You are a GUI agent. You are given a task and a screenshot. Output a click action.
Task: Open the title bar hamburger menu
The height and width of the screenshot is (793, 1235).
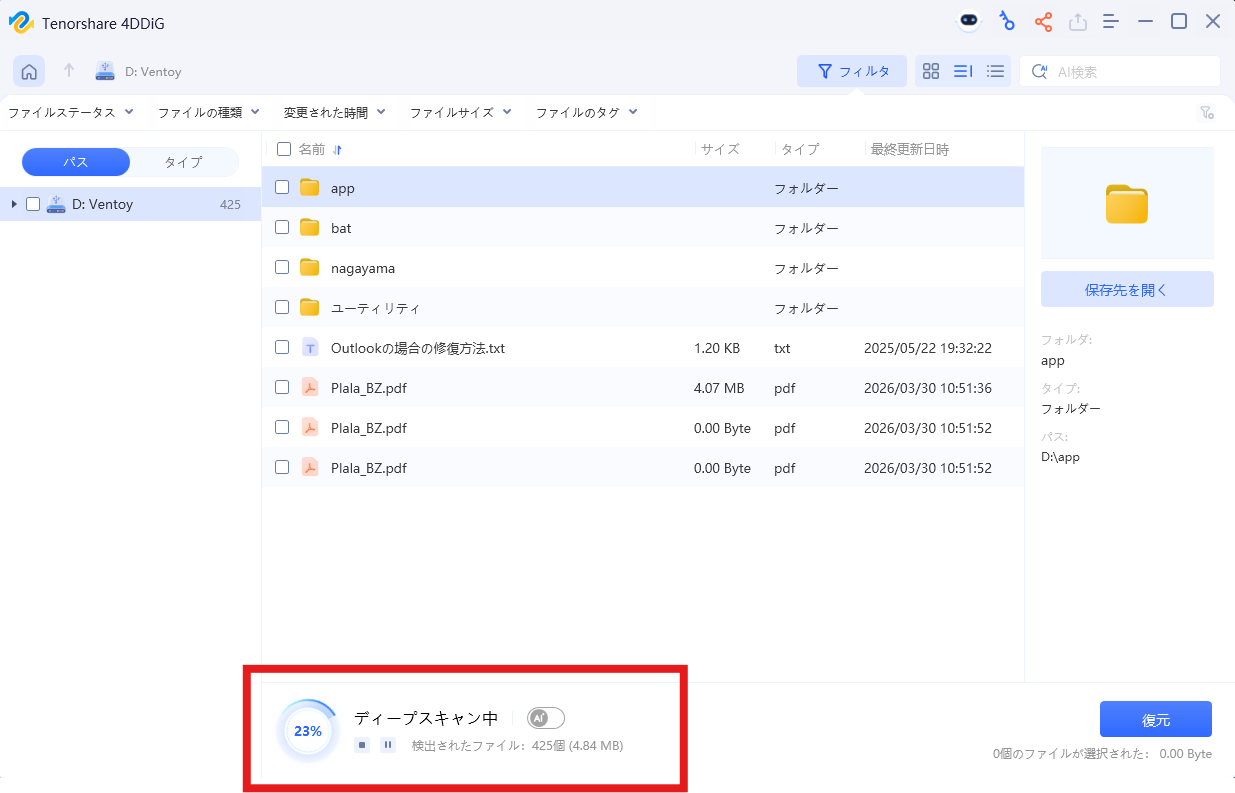1111,21
